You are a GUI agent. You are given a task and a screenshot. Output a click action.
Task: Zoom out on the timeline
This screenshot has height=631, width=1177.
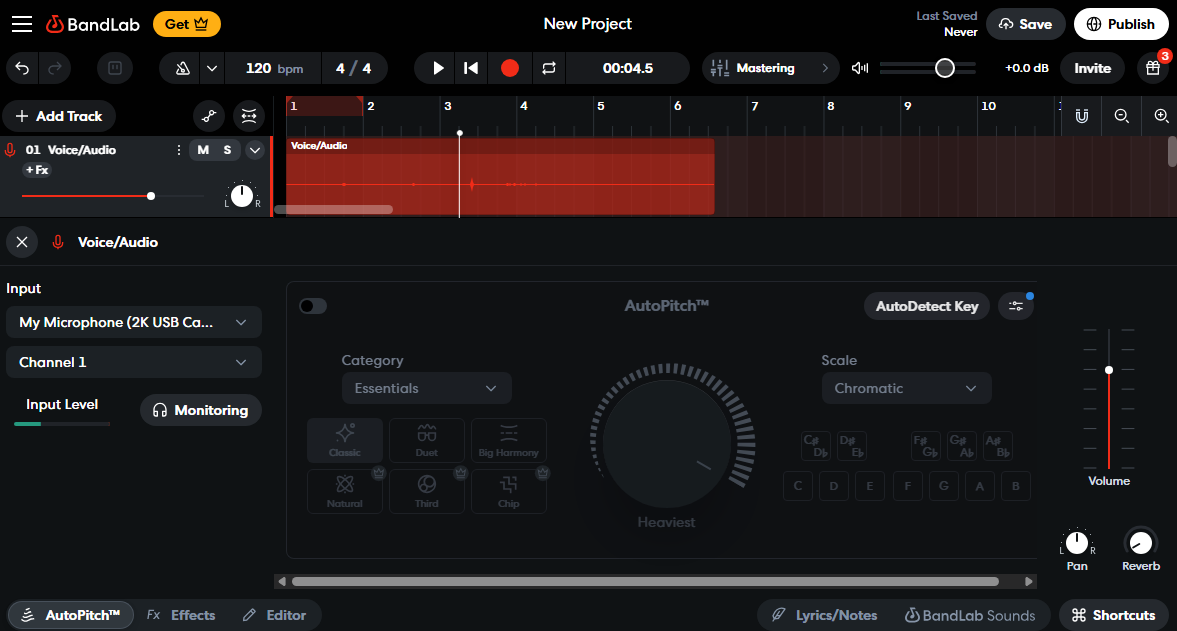[1121, 116]
